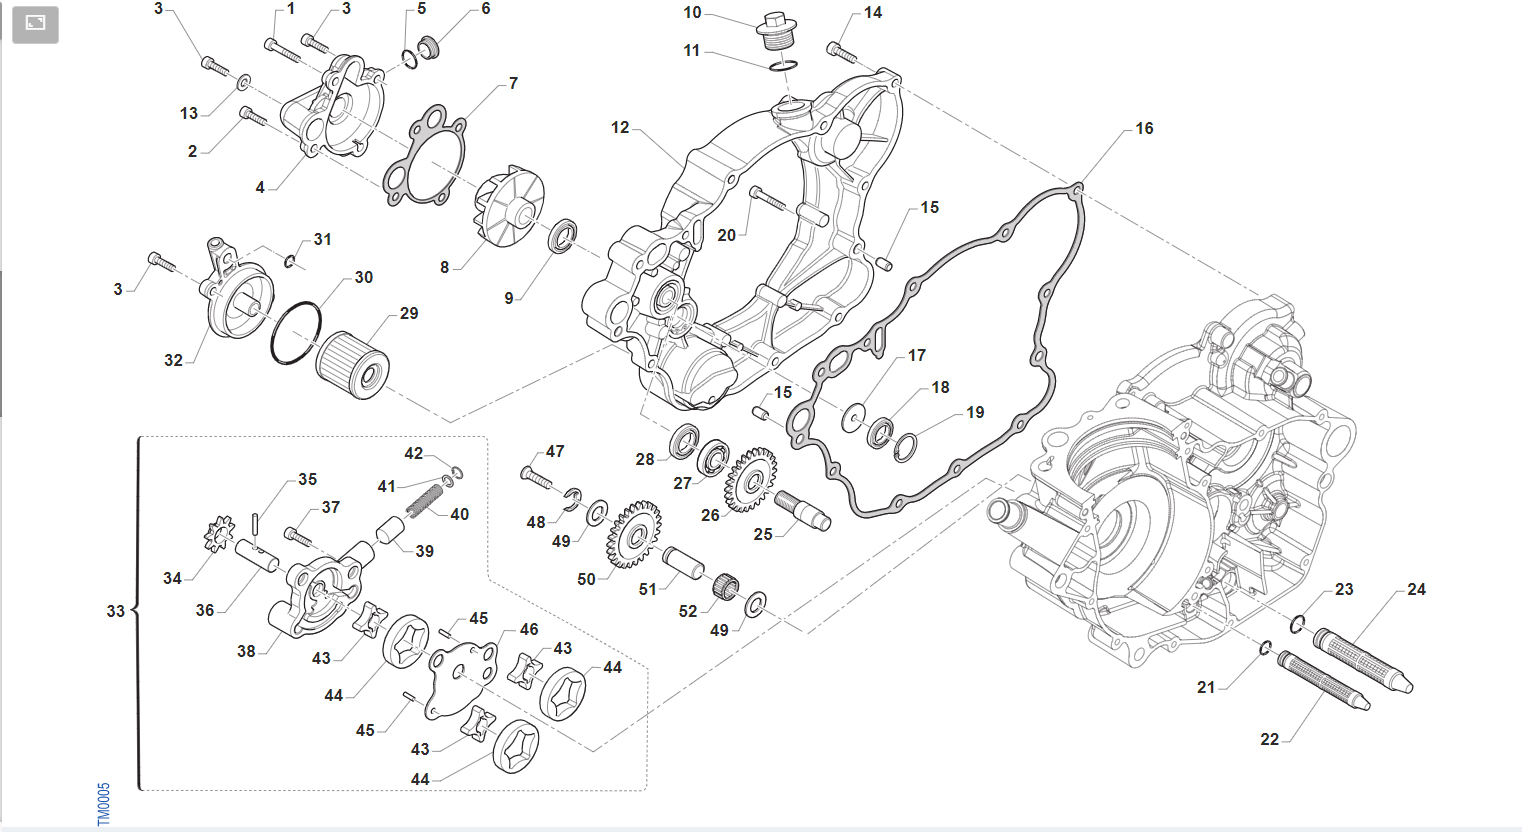The width and height of the screenshot is (1522, 832).
Task: Click callout number 14 label
Action: [873, 13]
